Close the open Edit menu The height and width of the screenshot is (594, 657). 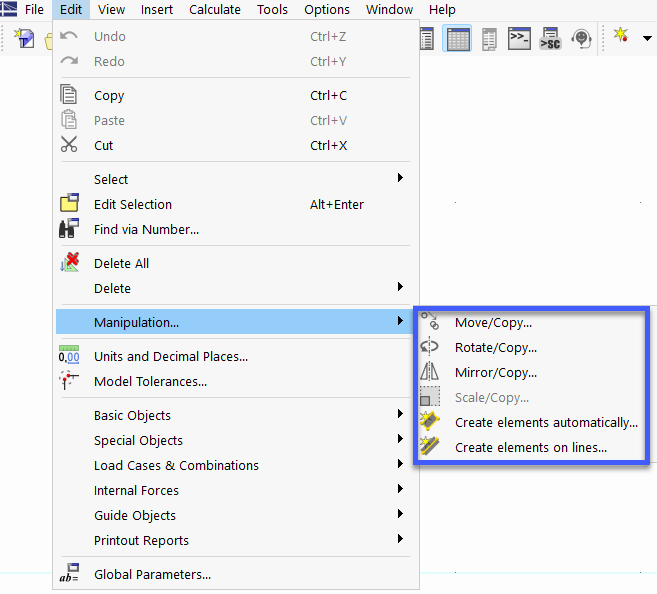(x=71, y=9)
